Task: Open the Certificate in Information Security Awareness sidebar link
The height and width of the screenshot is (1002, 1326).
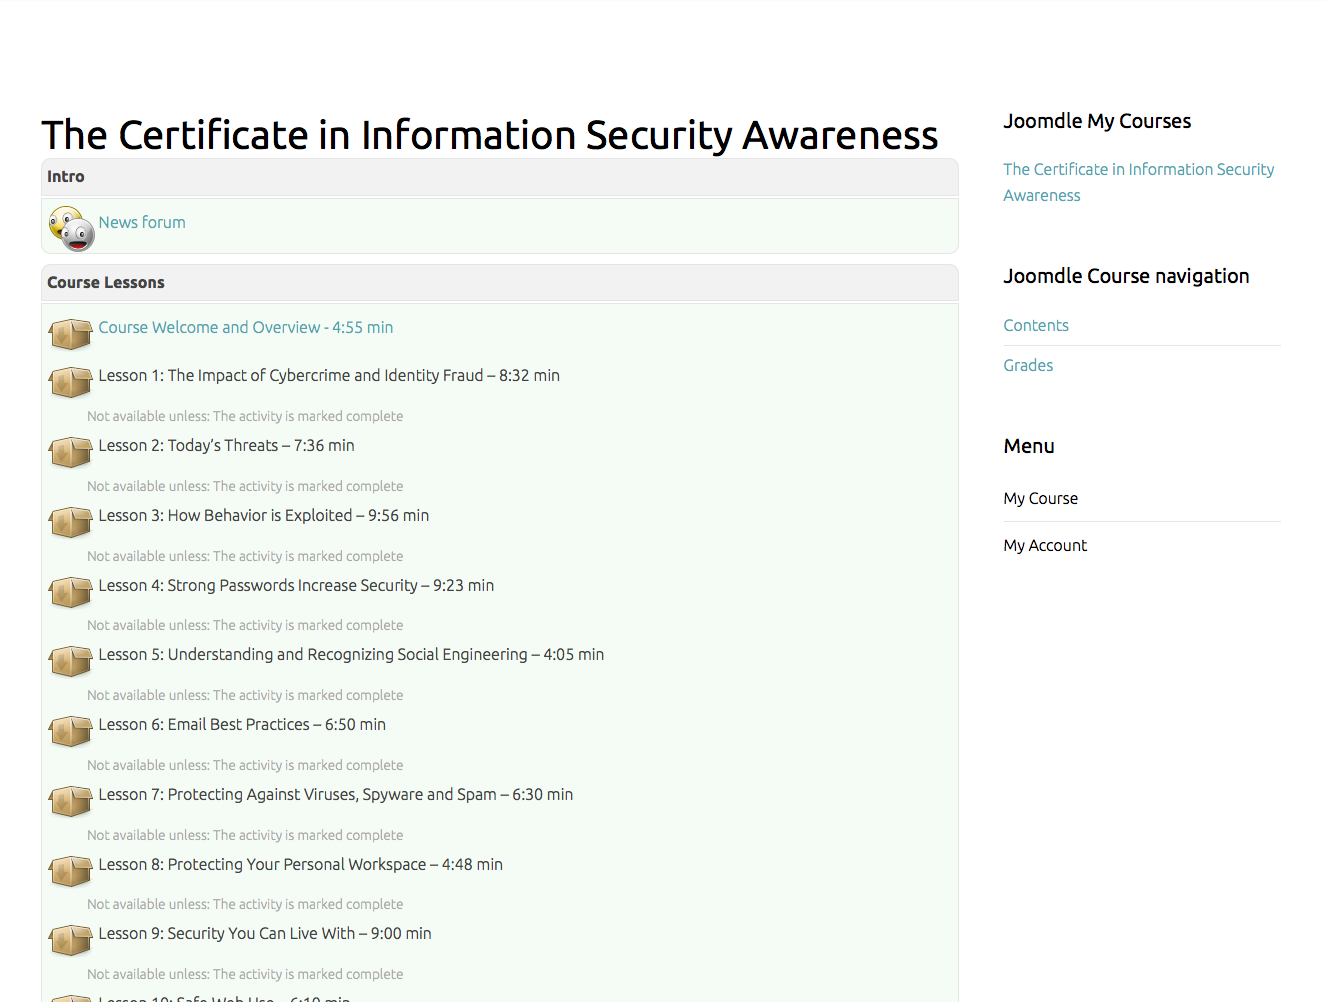Action: click(1139, 182)
